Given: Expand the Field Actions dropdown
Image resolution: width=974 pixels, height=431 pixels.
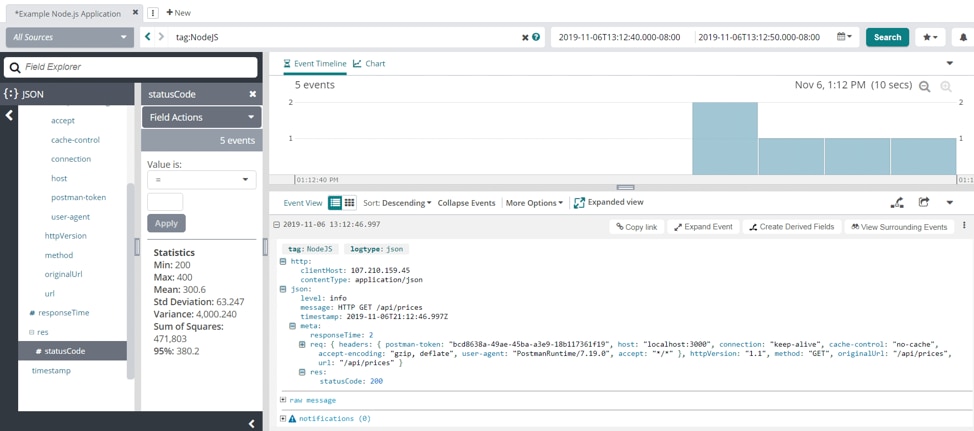Looking at the screenshot, I should [201, 117].
